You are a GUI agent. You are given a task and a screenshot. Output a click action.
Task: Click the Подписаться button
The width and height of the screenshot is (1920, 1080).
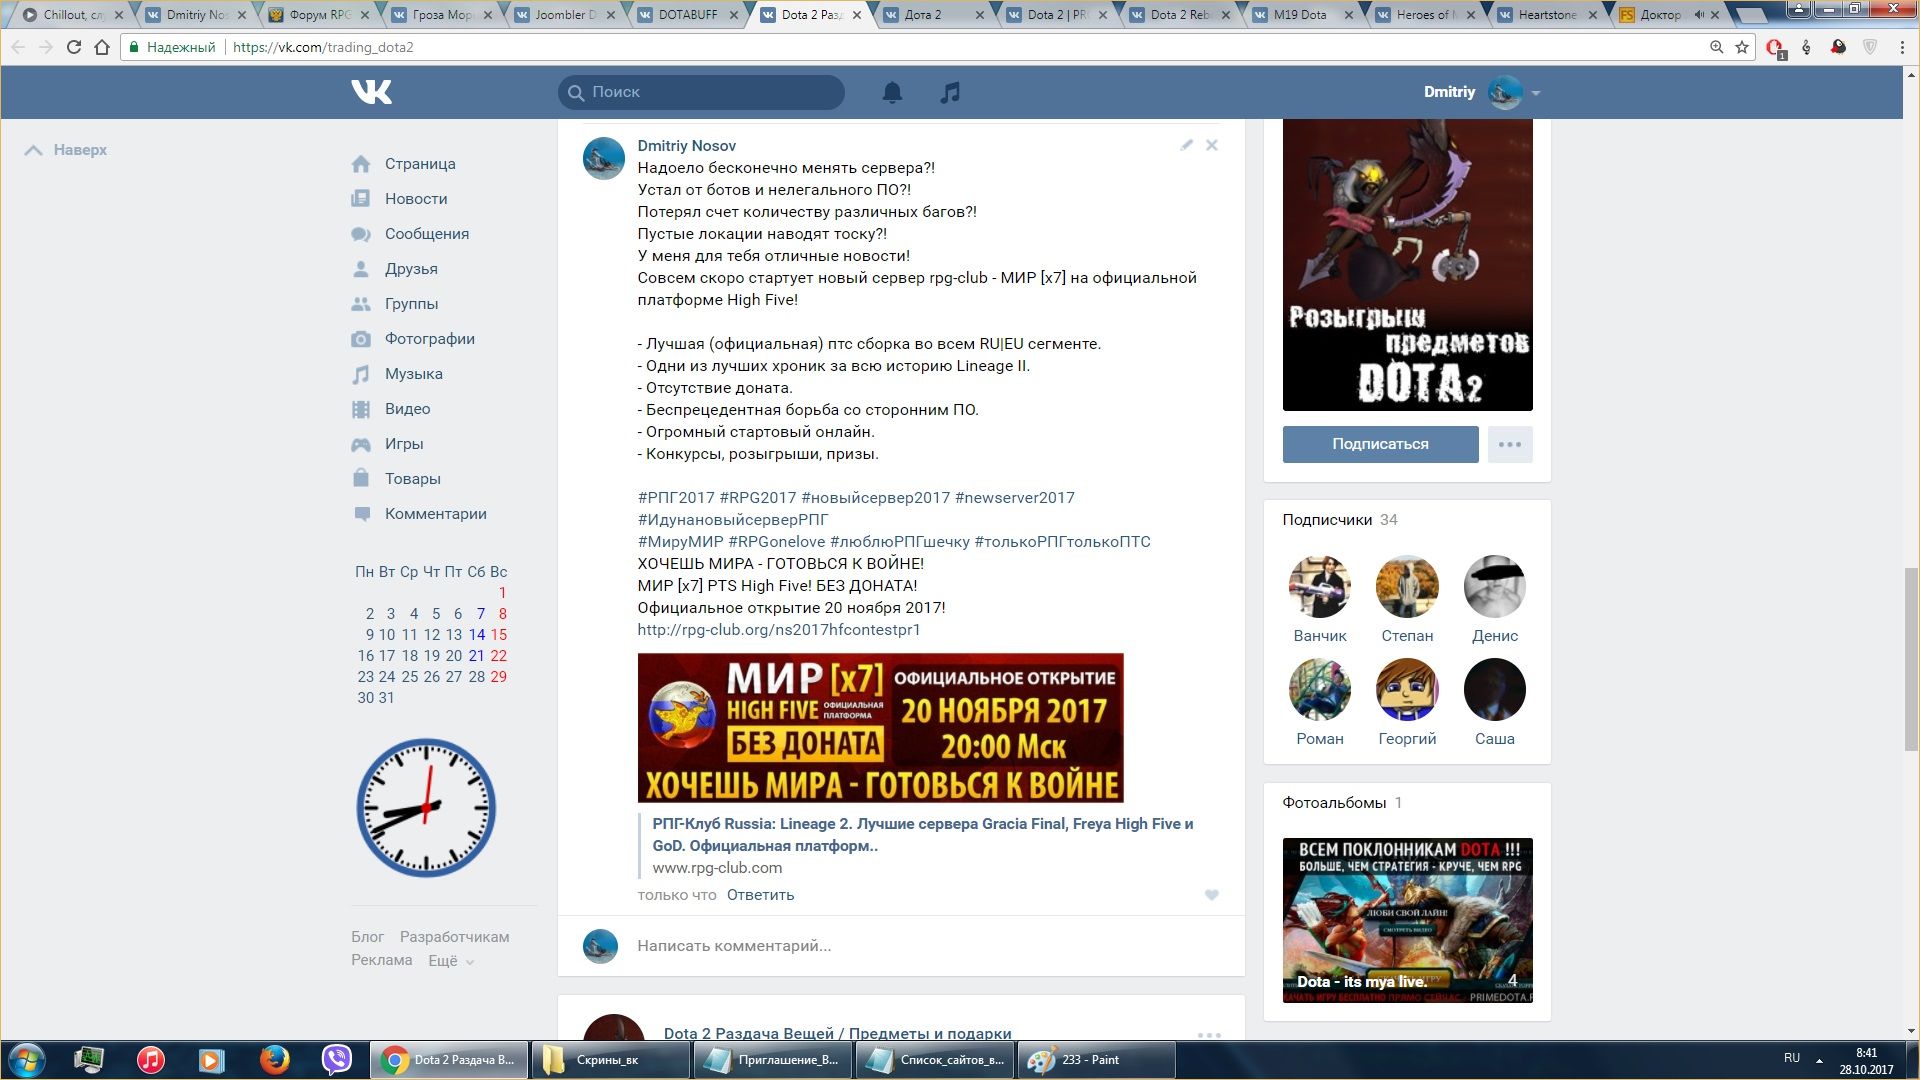pyautogui.click(x=1380, y=444)
